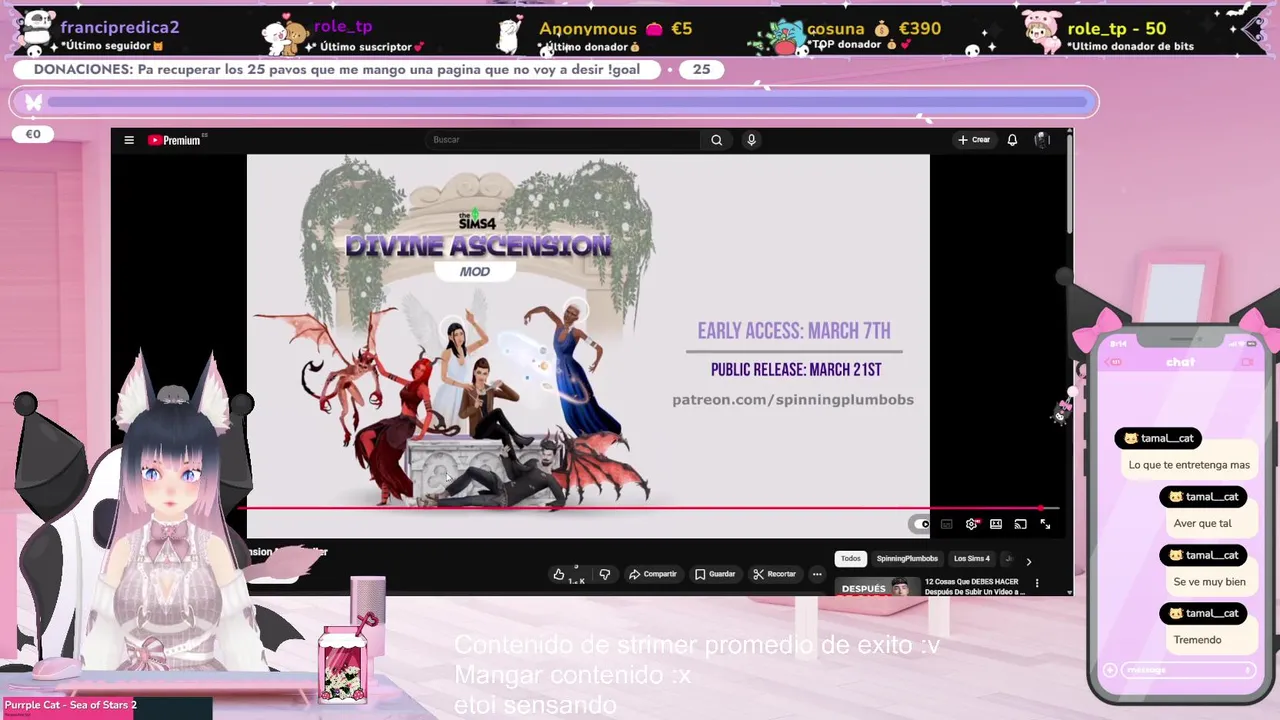Click the magnifier search button
1280x720 pixels.
(x=716, y=140)
